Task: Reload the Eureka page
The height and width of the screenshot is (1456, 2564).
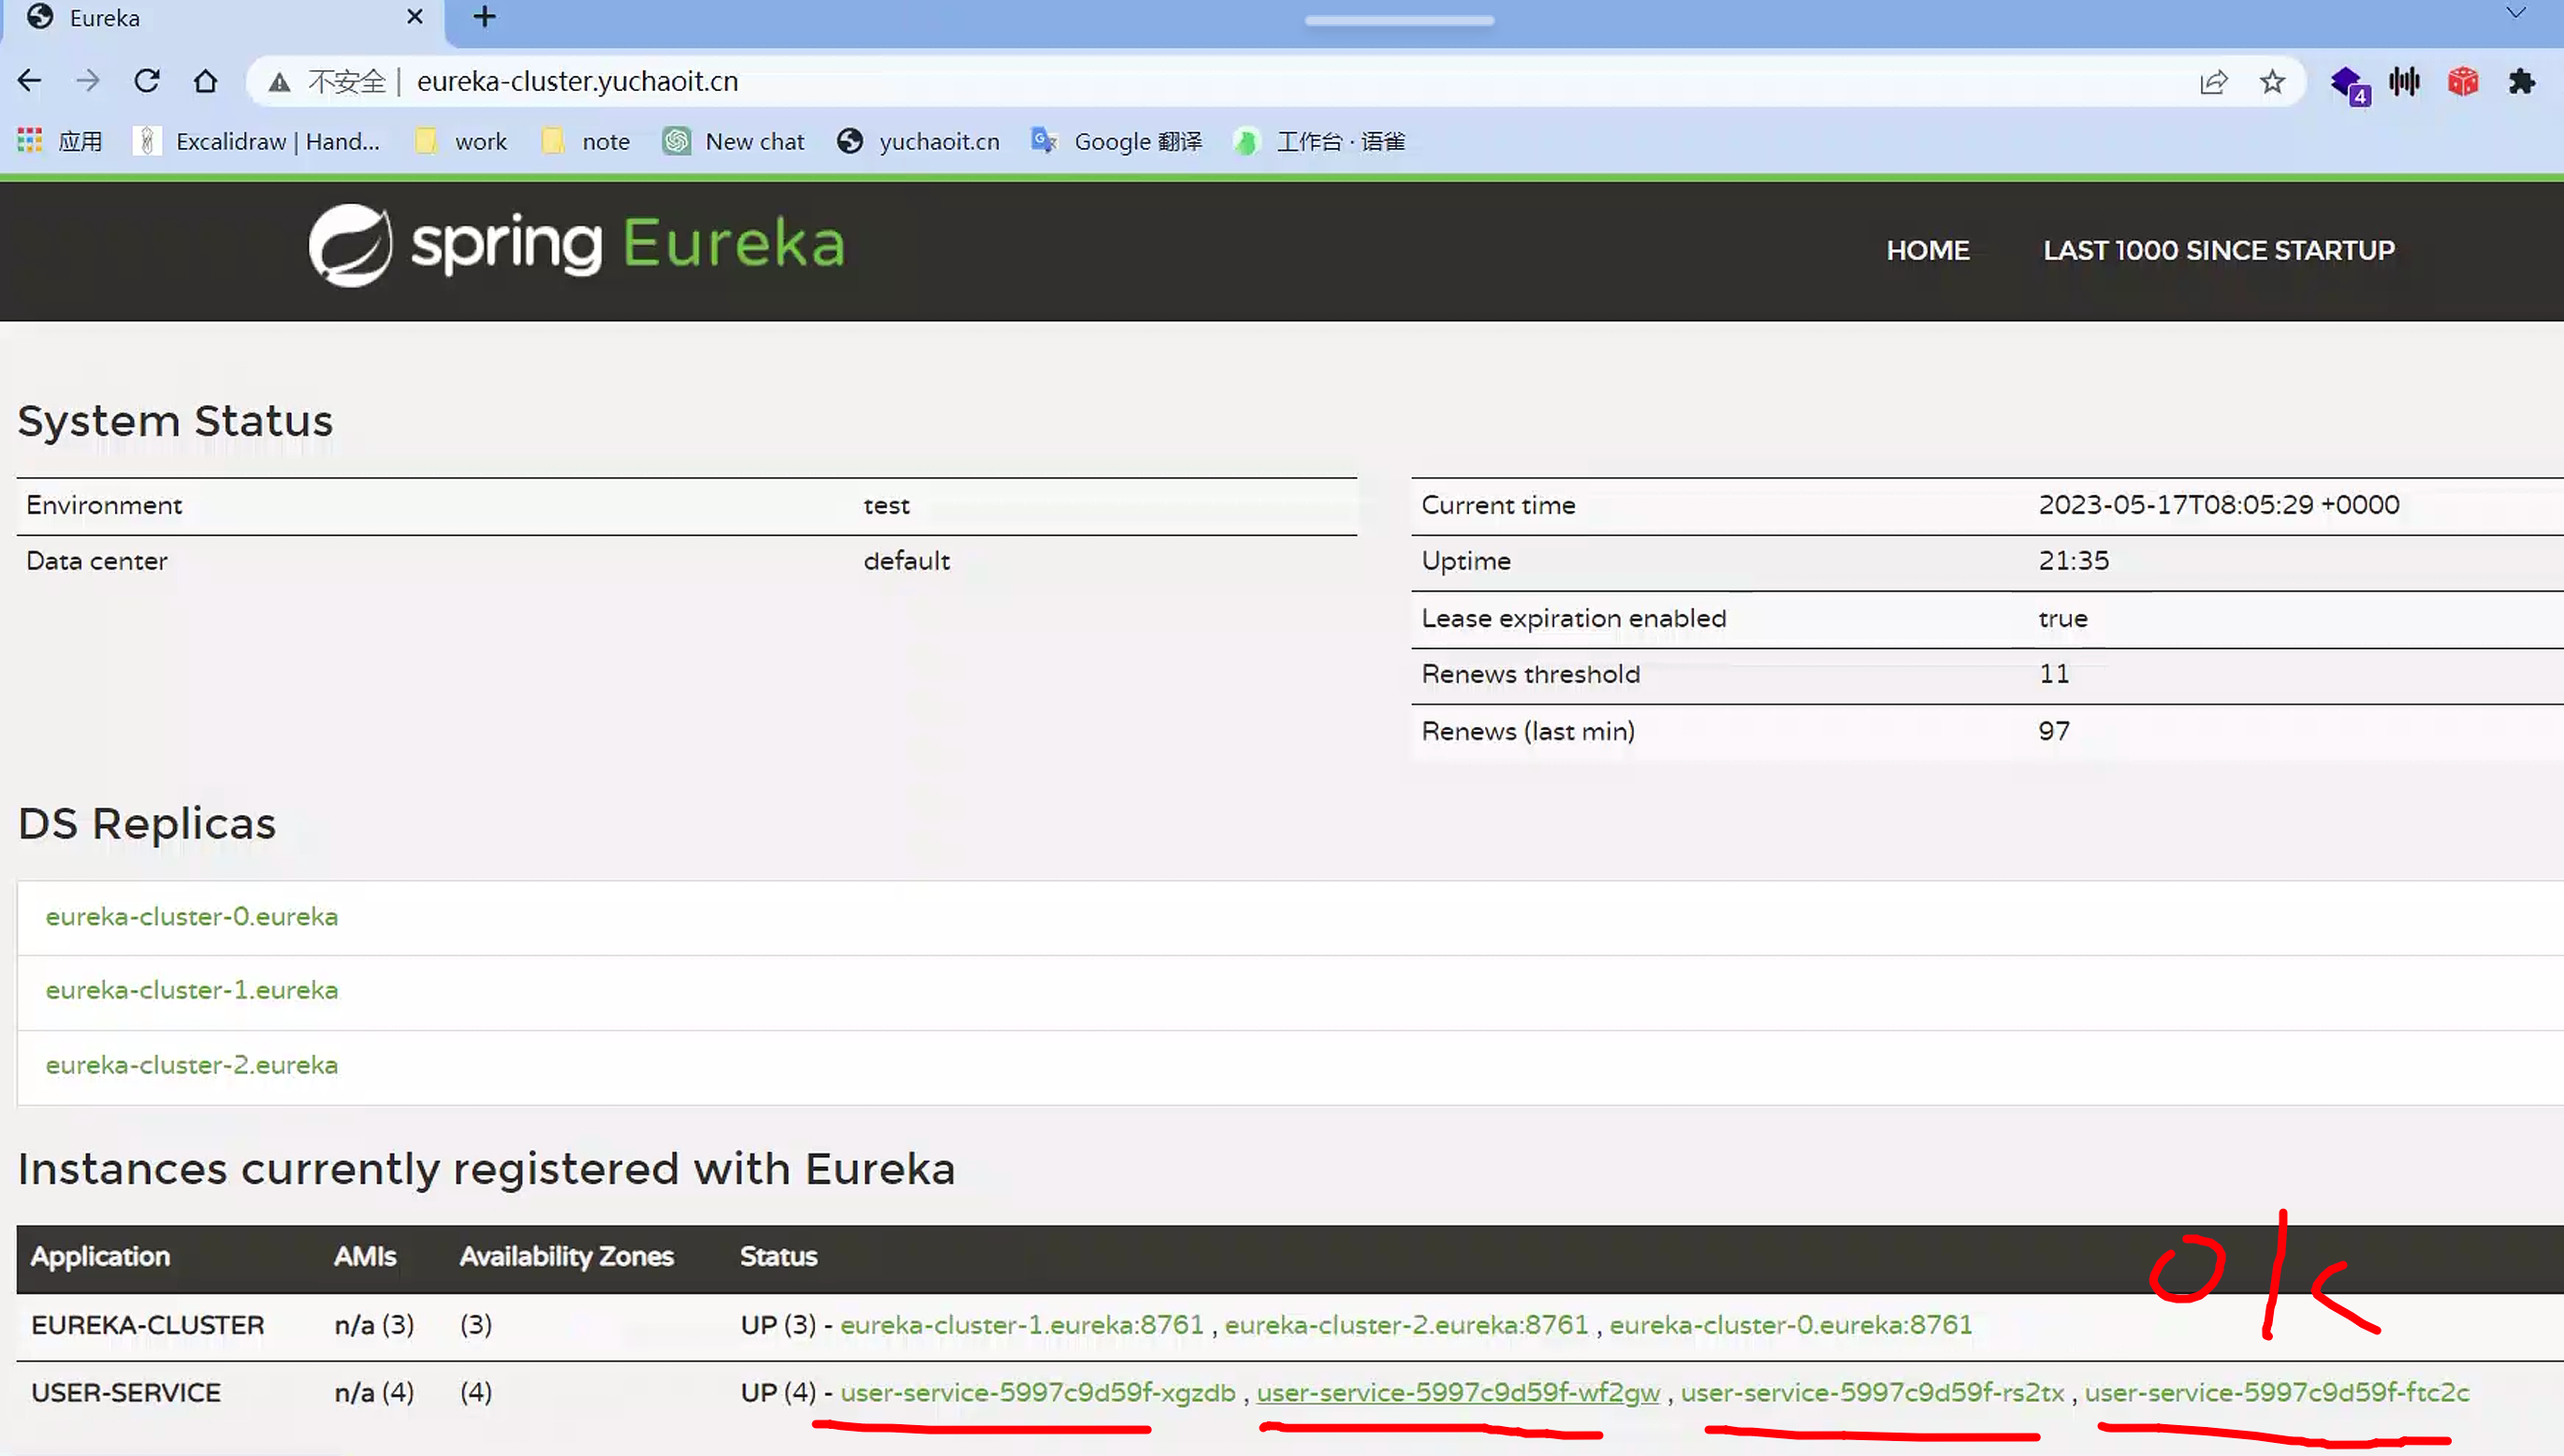Action: point(147,81)
